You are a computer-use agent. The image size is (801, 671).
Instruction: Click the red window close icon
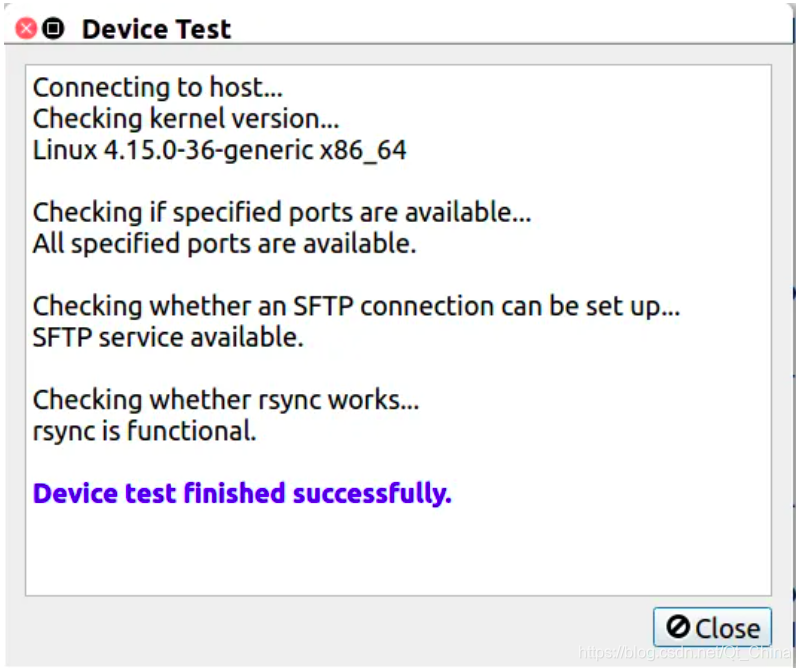pyautogui.click(x=26, y=29)
